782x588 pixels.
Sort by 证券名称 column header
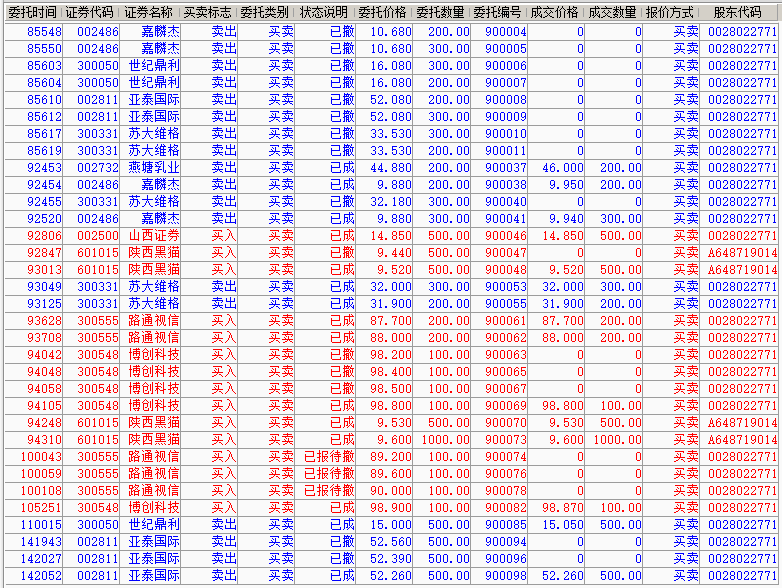[149, 12]
